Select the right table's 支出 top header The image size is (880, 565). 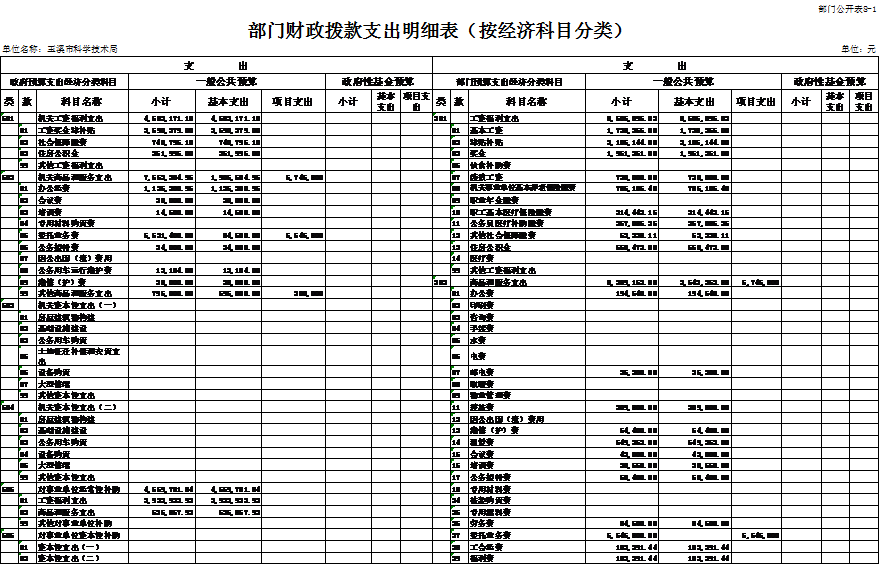(653, 66)
